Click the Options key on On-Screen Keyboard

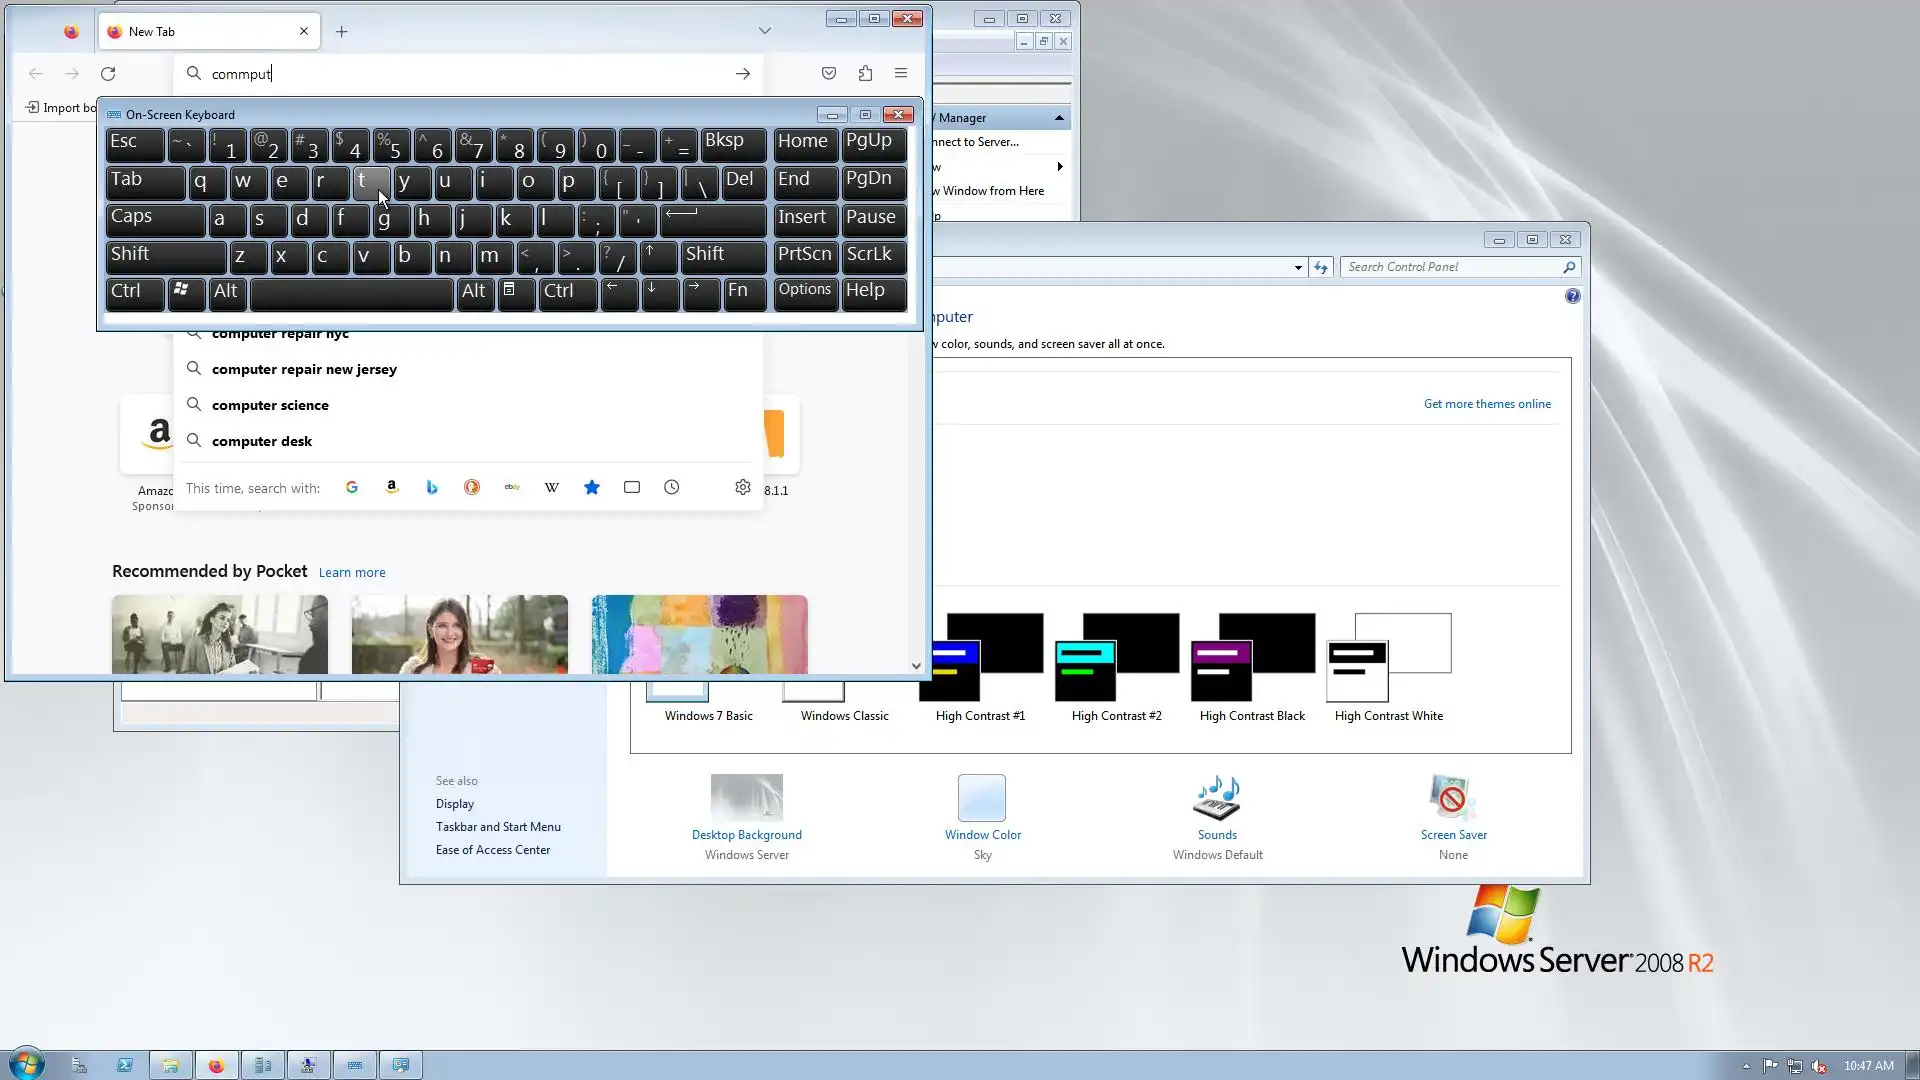pos(805,292)
